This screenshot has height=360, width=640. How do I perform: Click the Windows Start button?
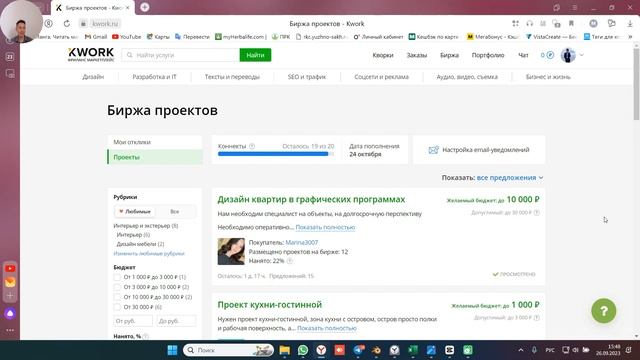[172, 350]
